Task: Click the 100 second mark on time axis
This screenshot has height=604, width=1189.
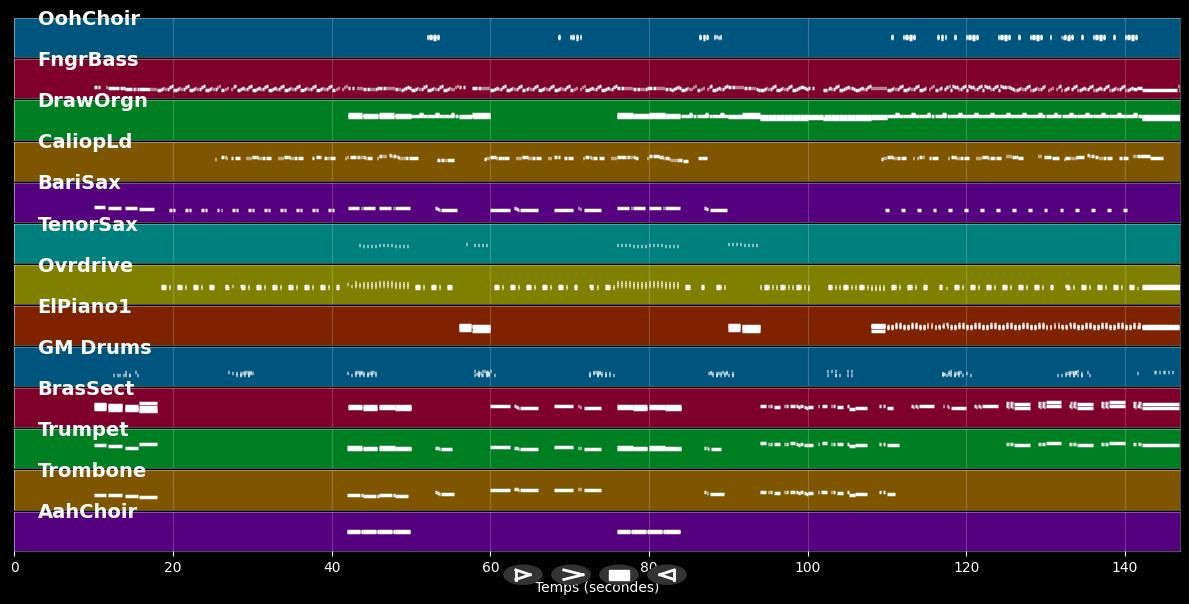Action: (807, 568)
